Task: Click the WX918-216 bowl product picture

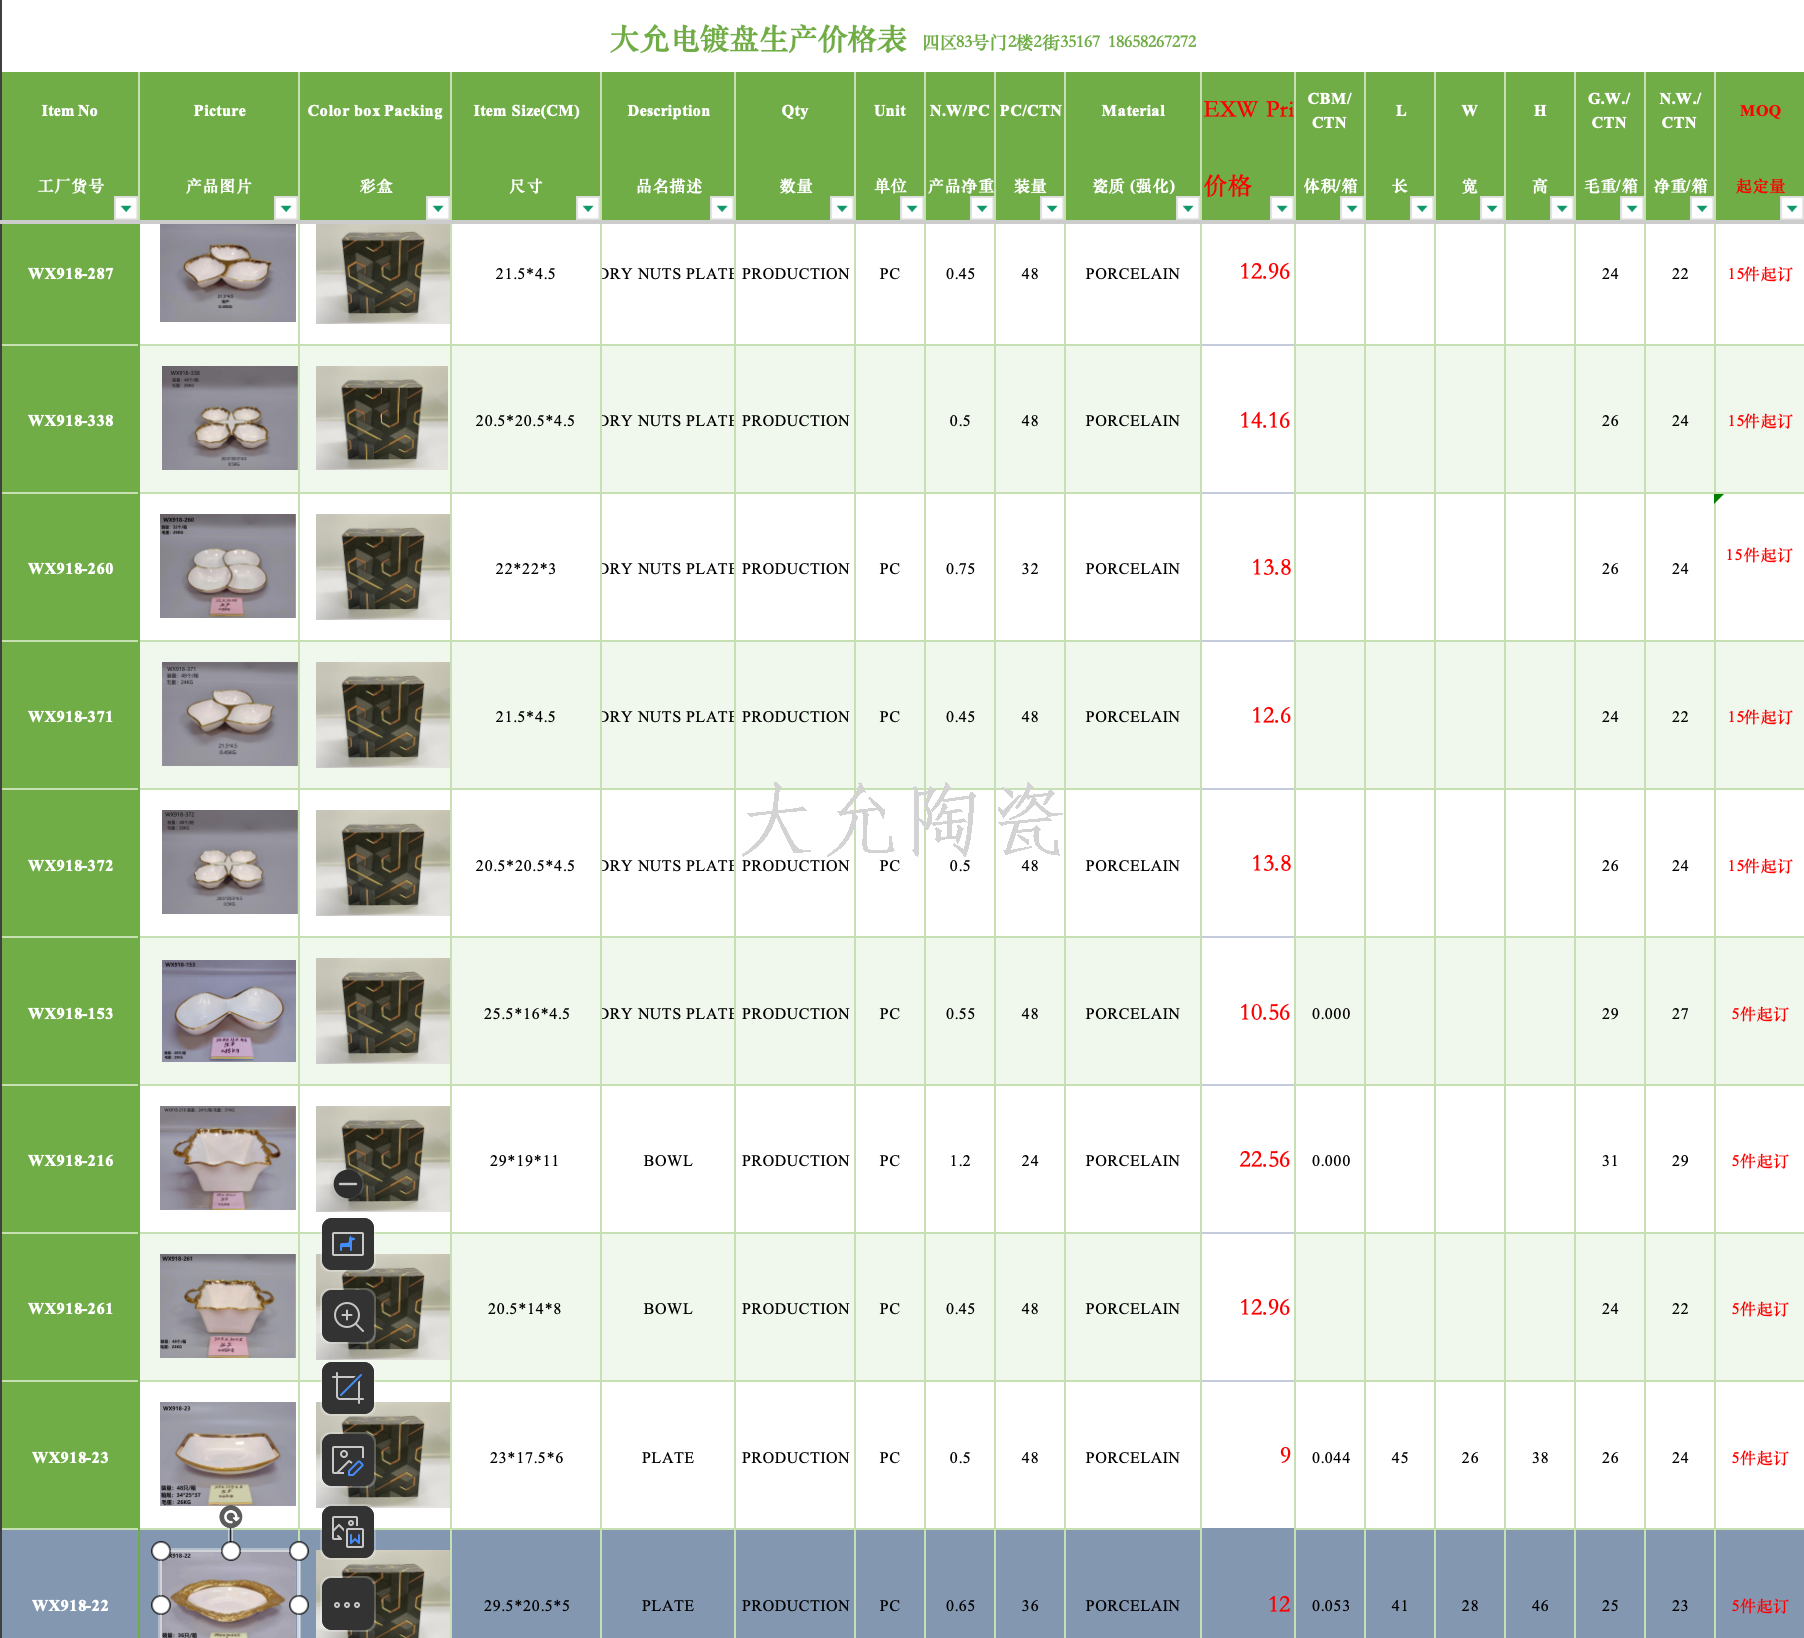Action: pos(228,1158)
